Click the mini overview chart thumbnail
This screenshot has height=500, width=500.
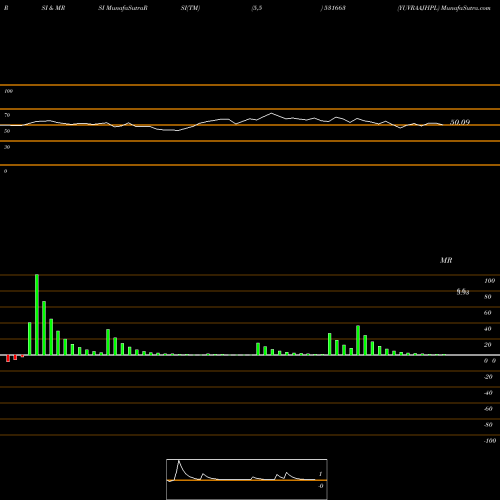click(247, 479)
